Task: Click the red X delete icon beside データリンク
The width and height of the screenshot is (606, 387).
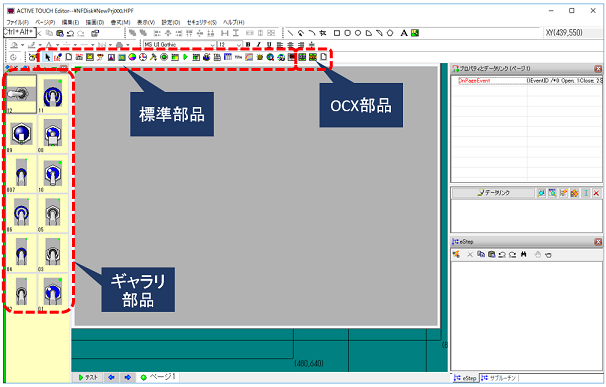Action: click(x=596, y=193)
